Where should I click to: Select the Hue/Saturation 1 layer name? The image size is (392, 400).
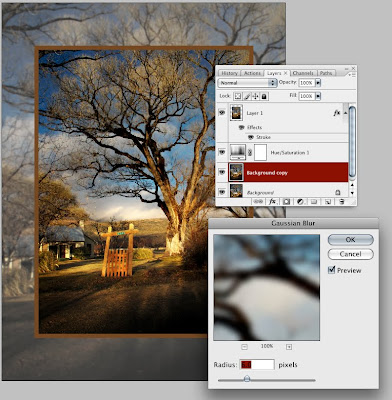290,153
